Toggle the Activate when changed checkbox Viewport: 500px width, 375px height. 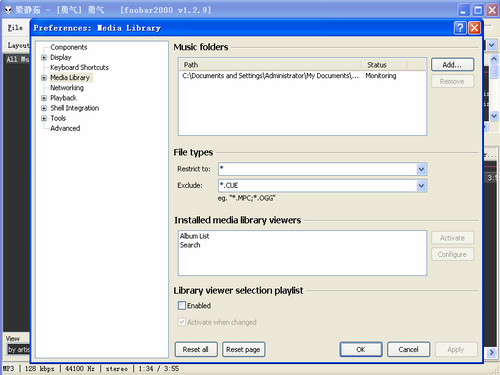tap(182, 322)
